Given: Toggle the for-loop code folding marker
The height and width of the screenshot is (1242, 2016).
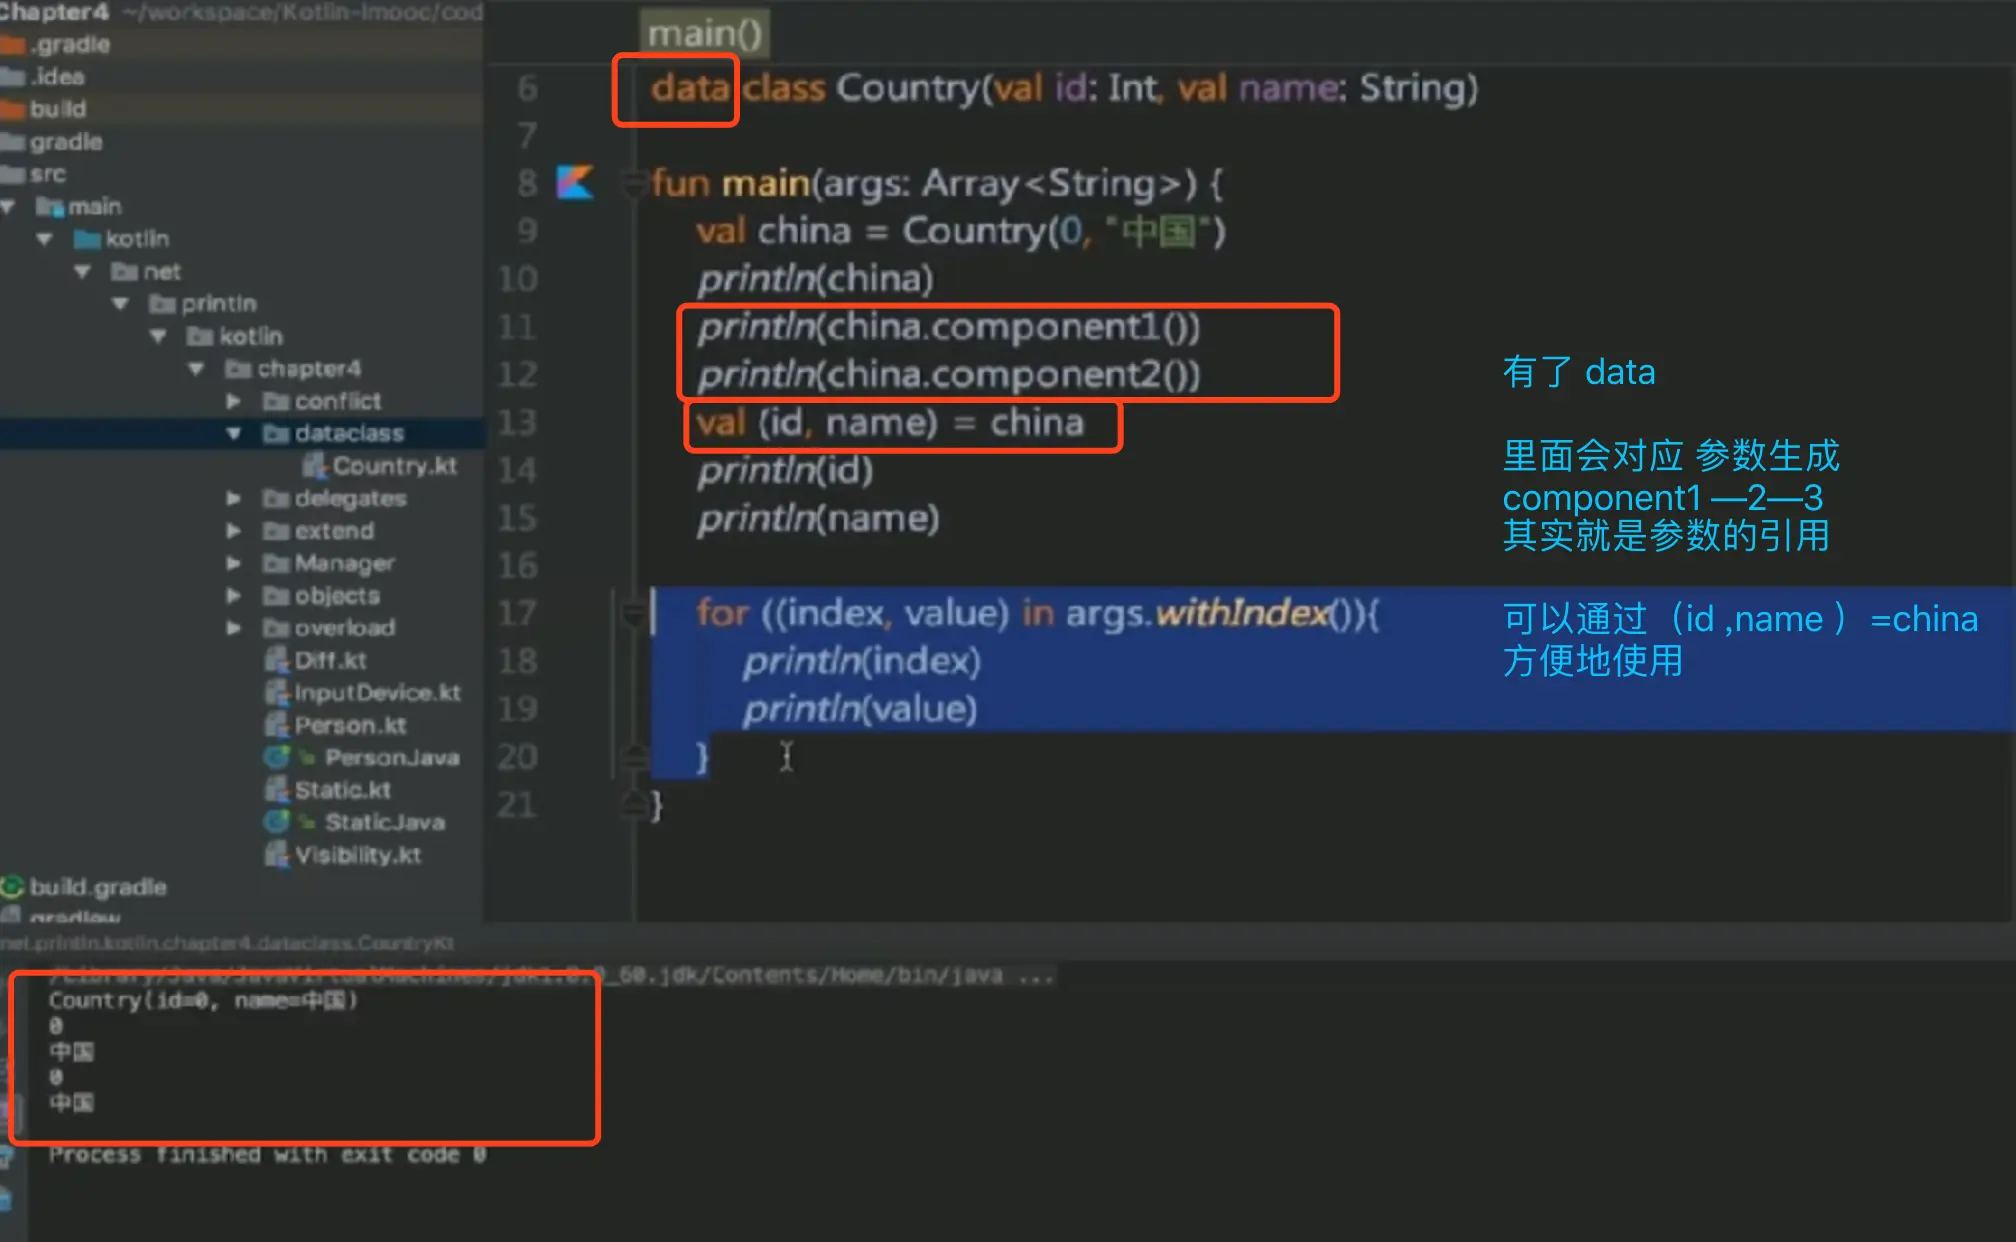Looking at the screenshot, I should [x=632, y=612].
